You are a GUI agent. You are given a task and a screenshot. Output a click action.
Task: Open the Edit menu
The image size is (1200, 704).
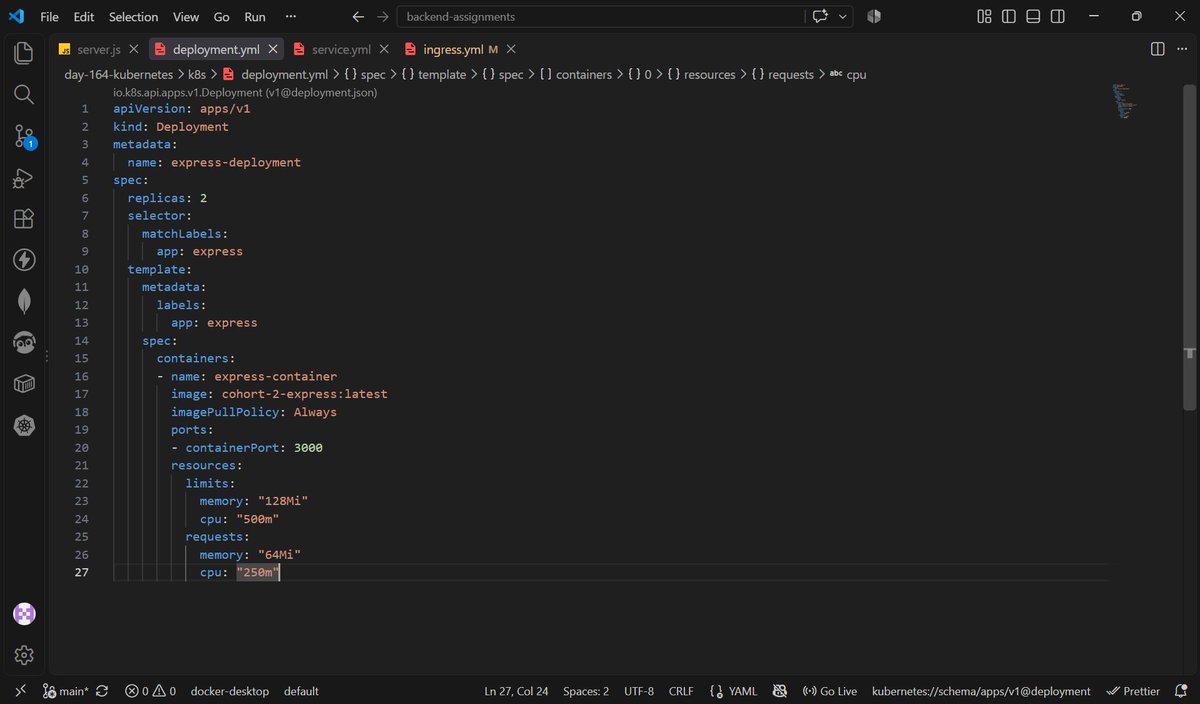point(84,17)
